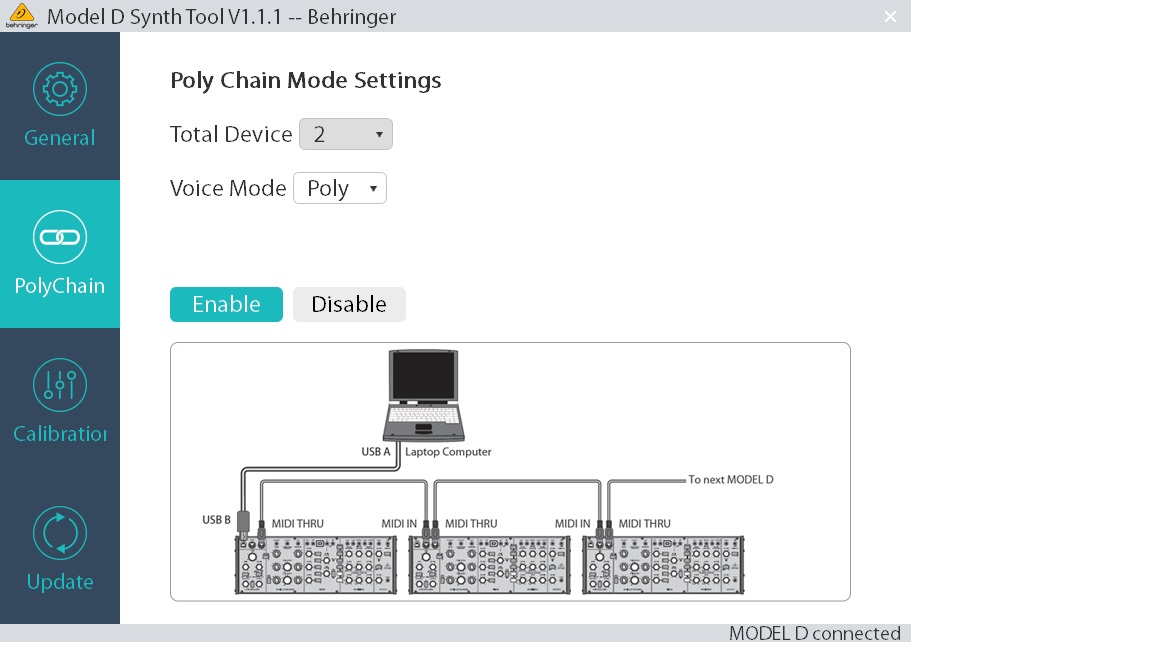Open the Voice Mode dropdown
Screen dimensions: 1152x648
340,187
